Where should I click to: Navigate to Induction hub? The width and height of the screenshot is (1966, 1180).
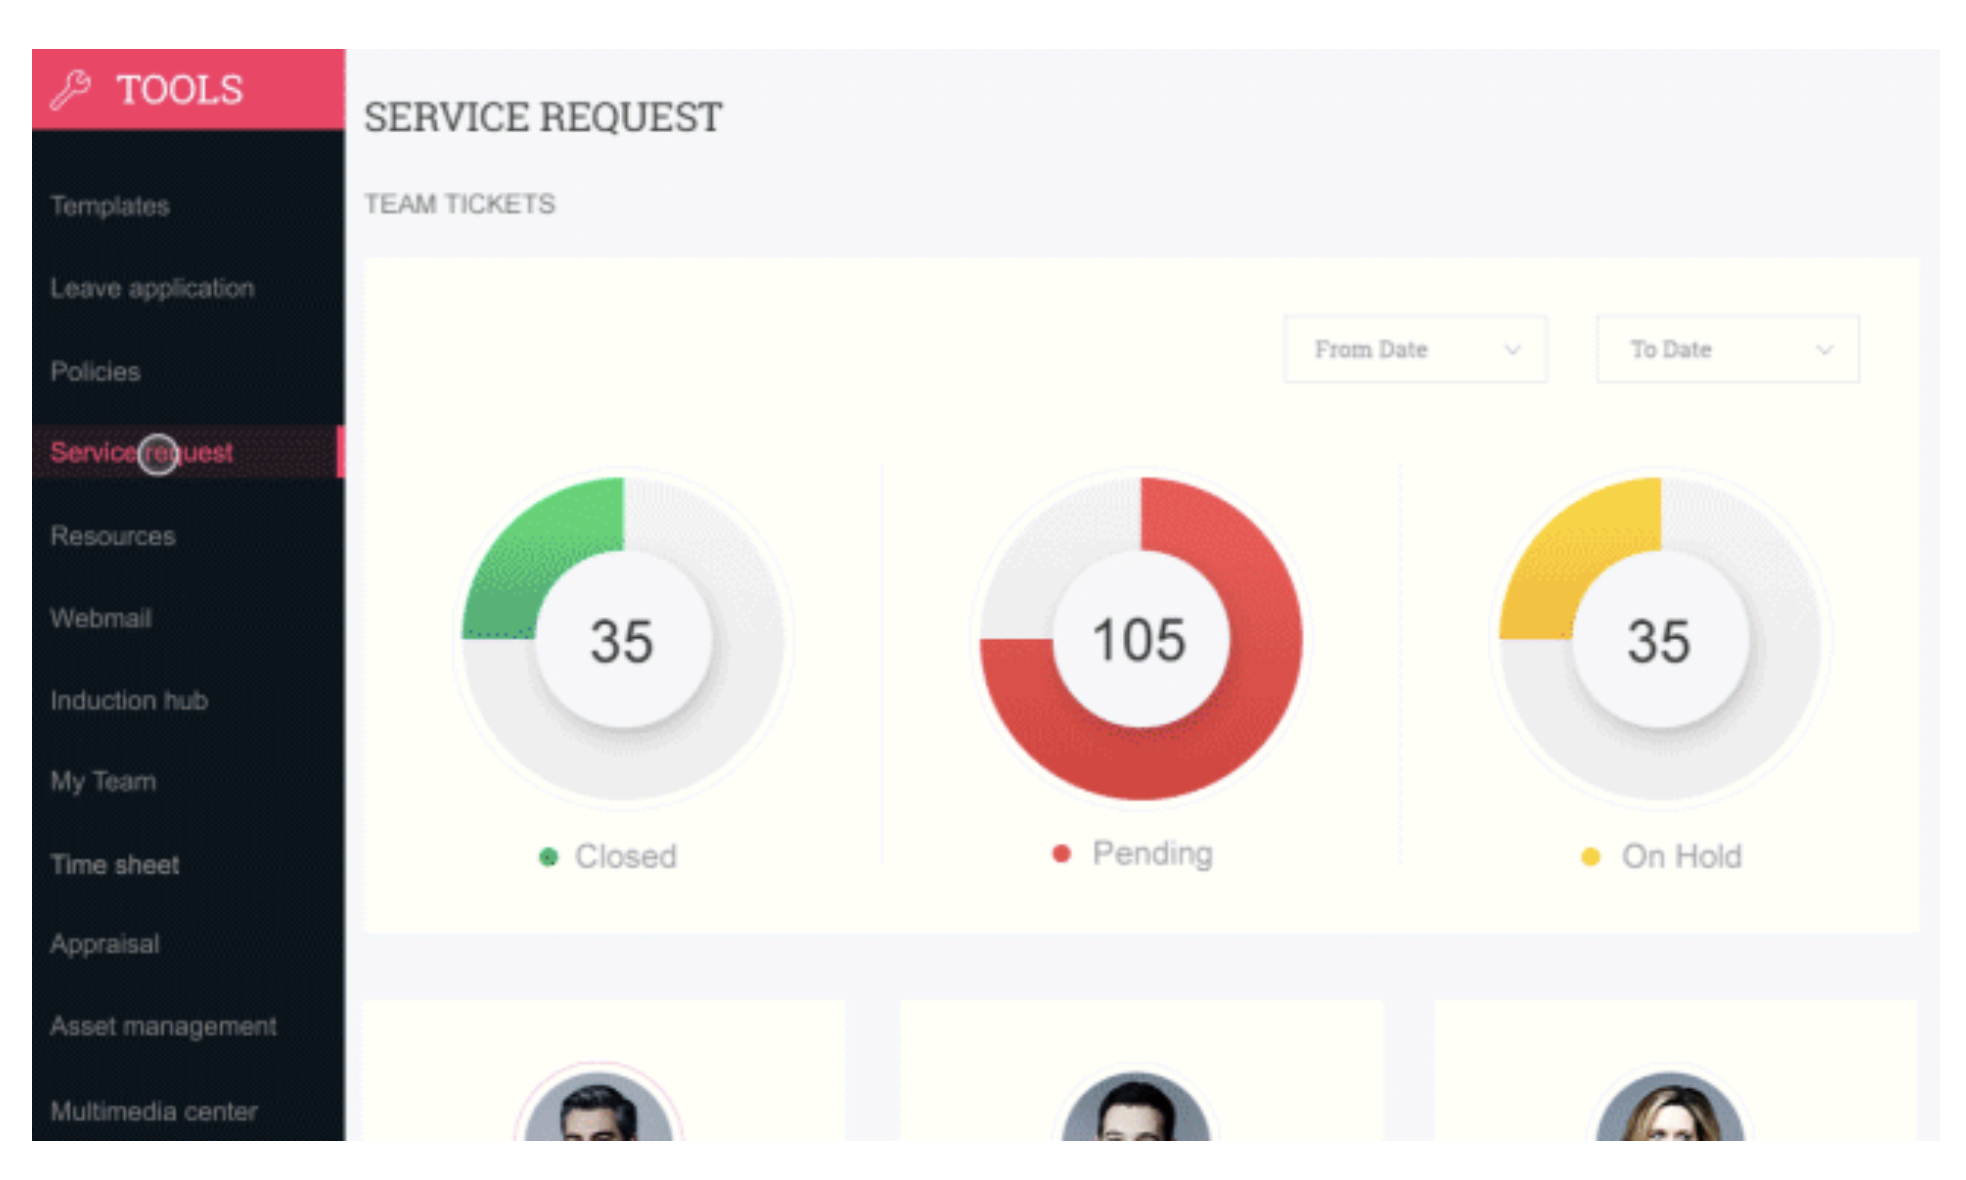click(x=129, y=700)
